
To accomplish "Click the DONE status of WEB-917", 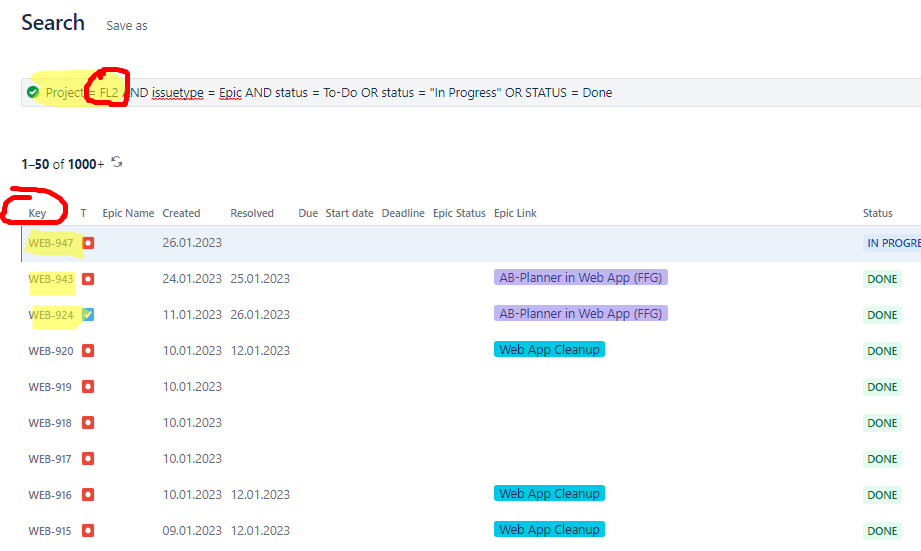I will point(882,459).
